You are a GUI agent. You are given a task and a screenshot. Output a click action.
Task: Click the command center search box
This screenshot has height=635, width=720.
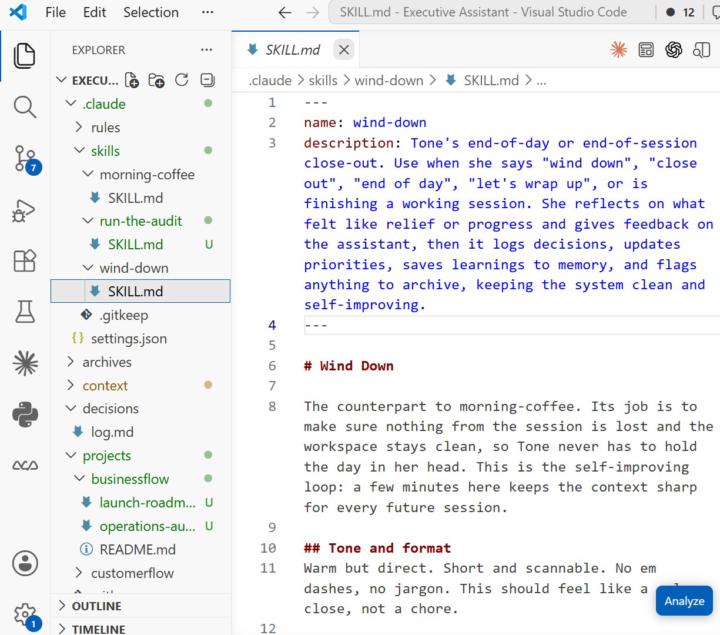483,12
